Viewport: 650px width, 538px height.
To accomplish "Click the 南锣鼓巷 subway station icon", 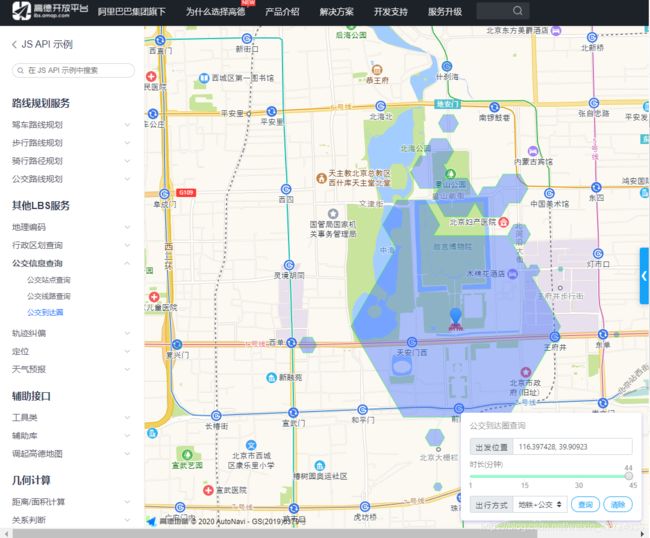I will [494, 107].
